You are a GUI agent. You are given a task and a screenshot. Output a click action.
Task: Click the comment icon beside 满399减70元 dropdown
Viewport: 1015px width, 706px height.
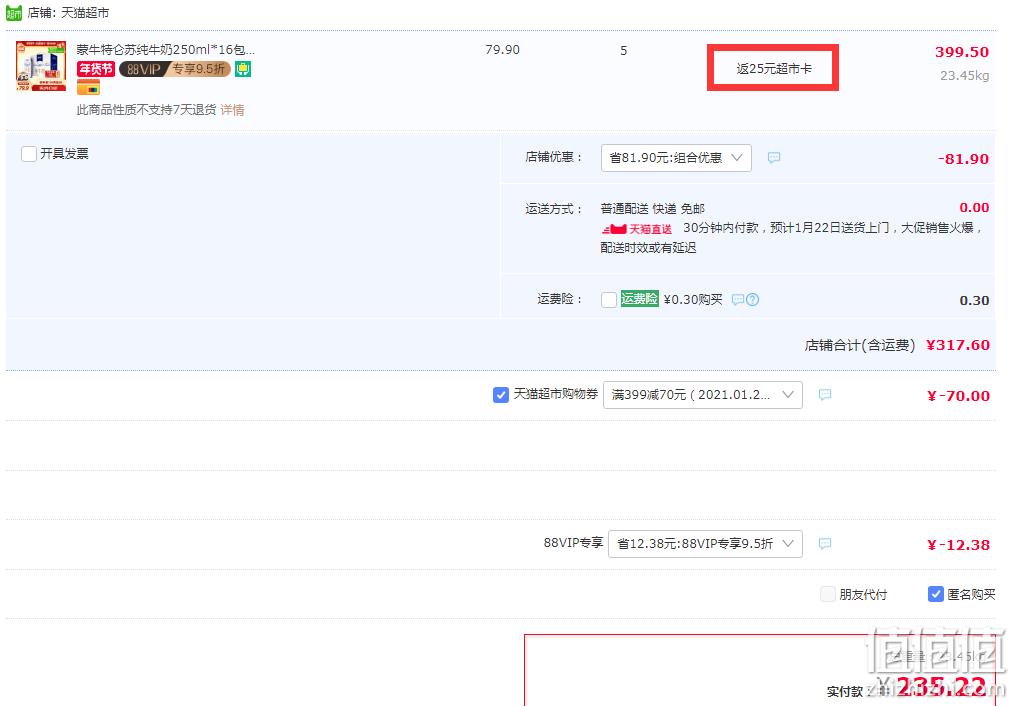[x=825, y=395]
